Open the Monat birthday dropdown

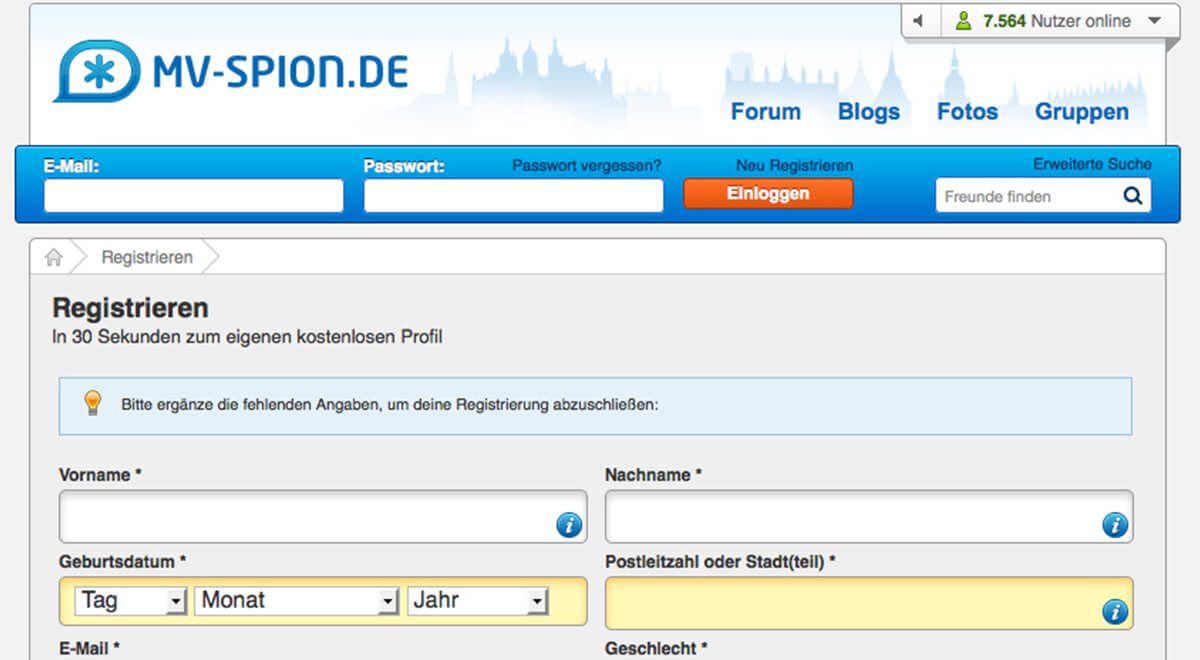[x=297, y=600]
